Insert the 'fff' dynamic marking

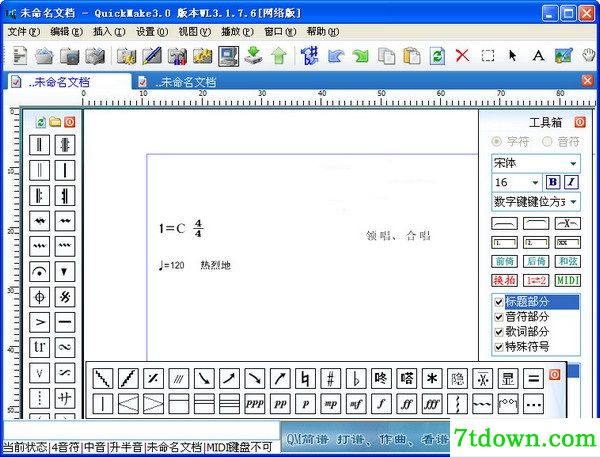tap(432, 404)
